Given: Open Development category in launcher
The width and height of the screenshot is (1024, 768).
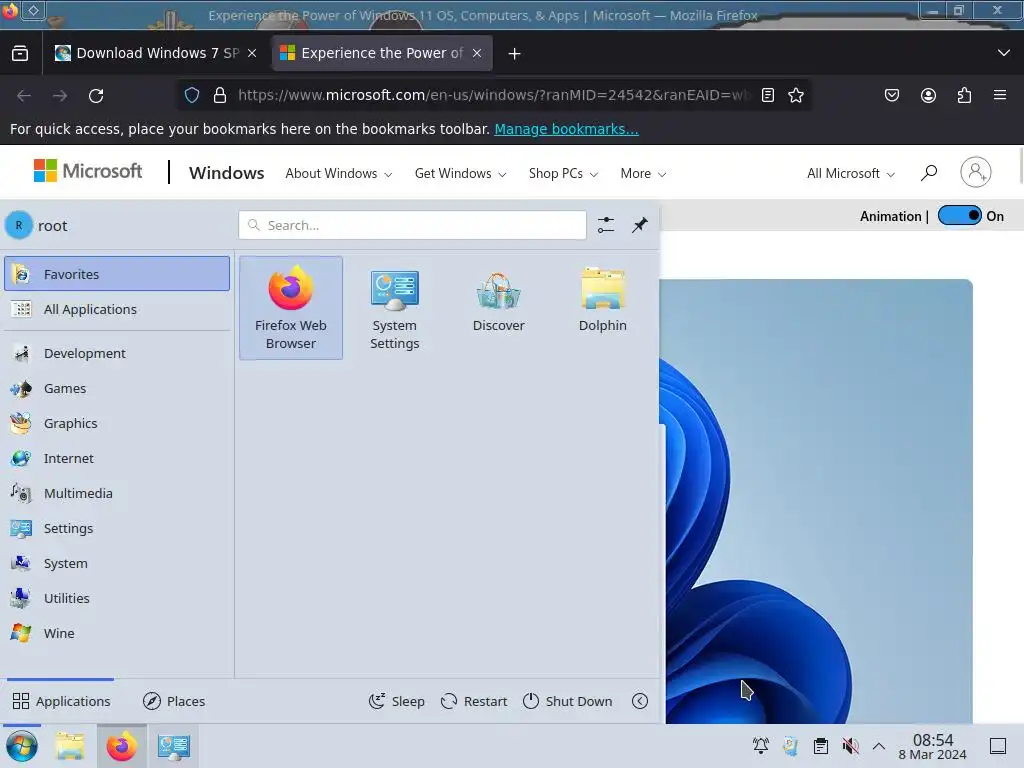Looking at the screenshot, I should 117,353.
